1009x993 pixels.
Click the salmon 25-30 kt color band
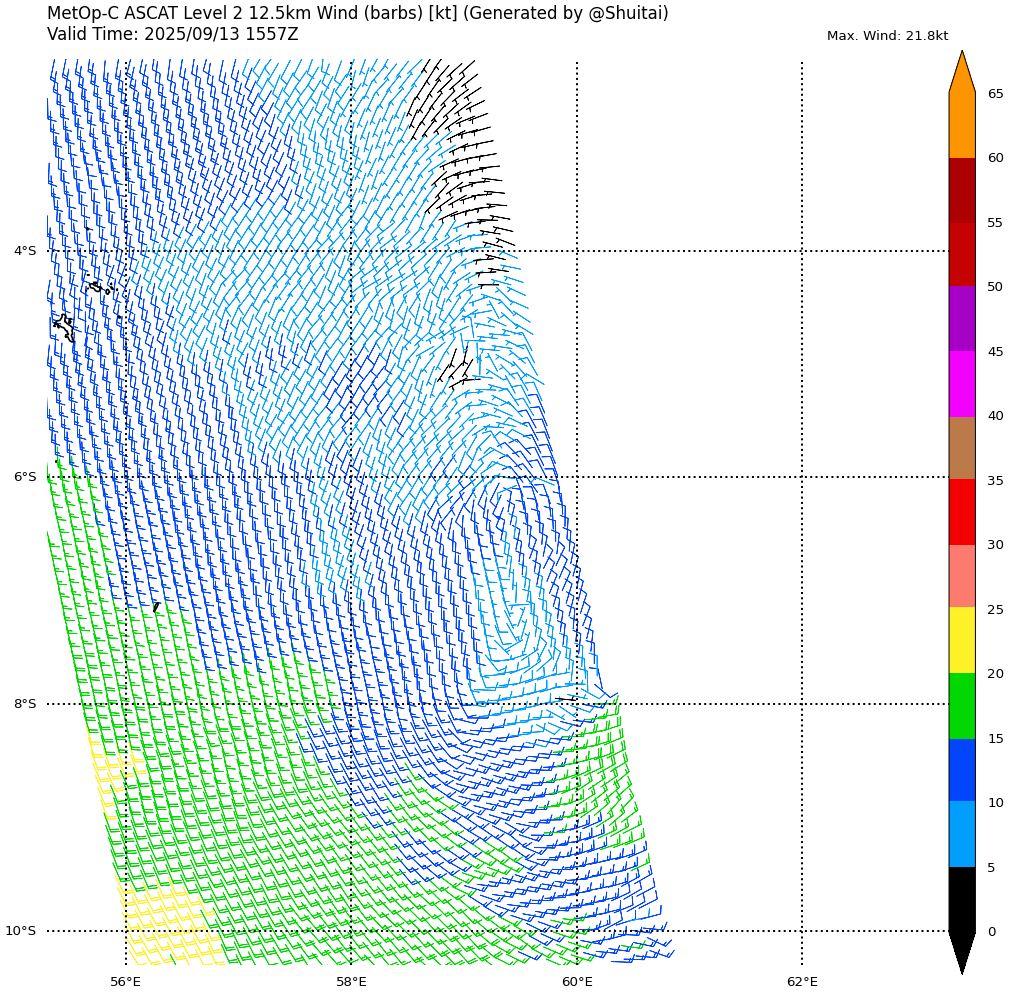(962, 577)
